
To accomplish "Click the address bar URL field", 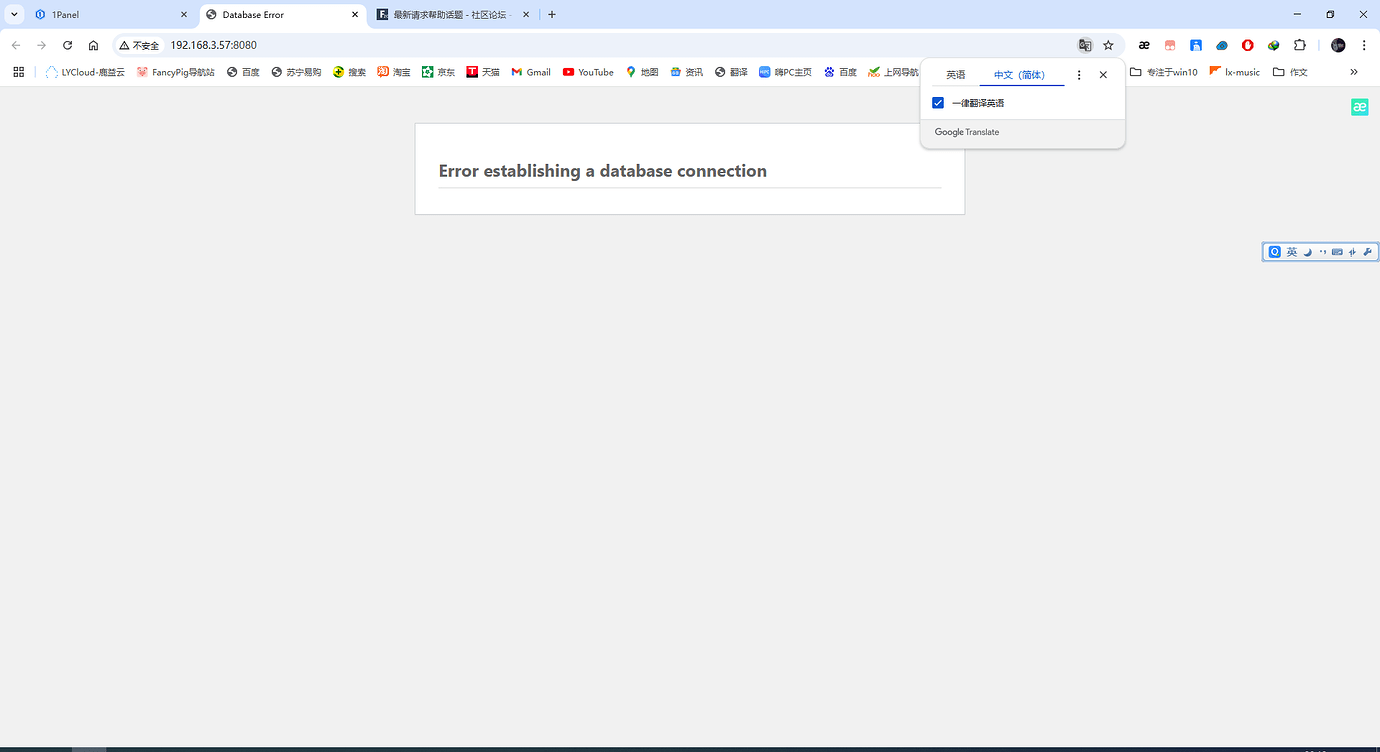I will [600, 45].
